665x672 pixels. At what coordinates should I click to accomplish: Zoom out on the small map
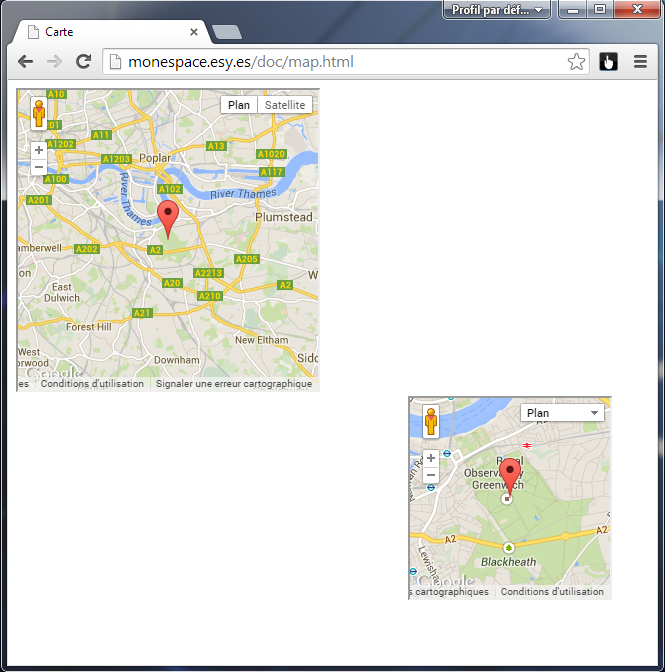tap(431, 475)
